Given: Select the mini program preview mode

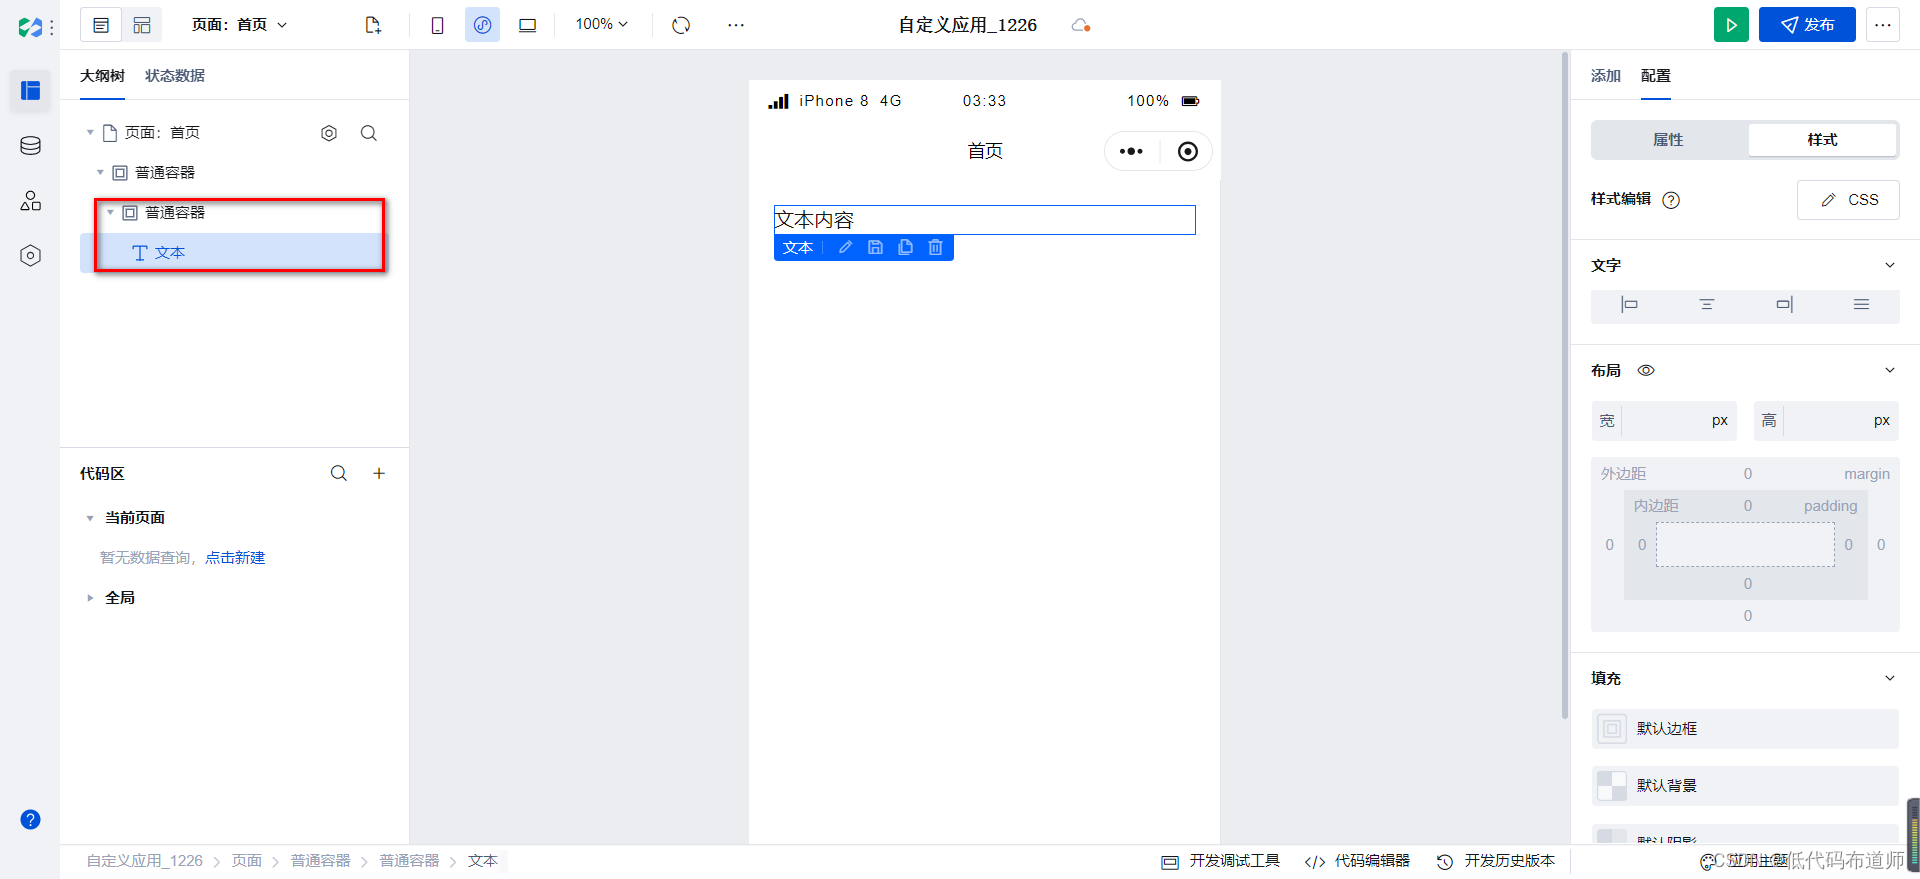Looking at the screenshot, I should (x=482, y=25).
